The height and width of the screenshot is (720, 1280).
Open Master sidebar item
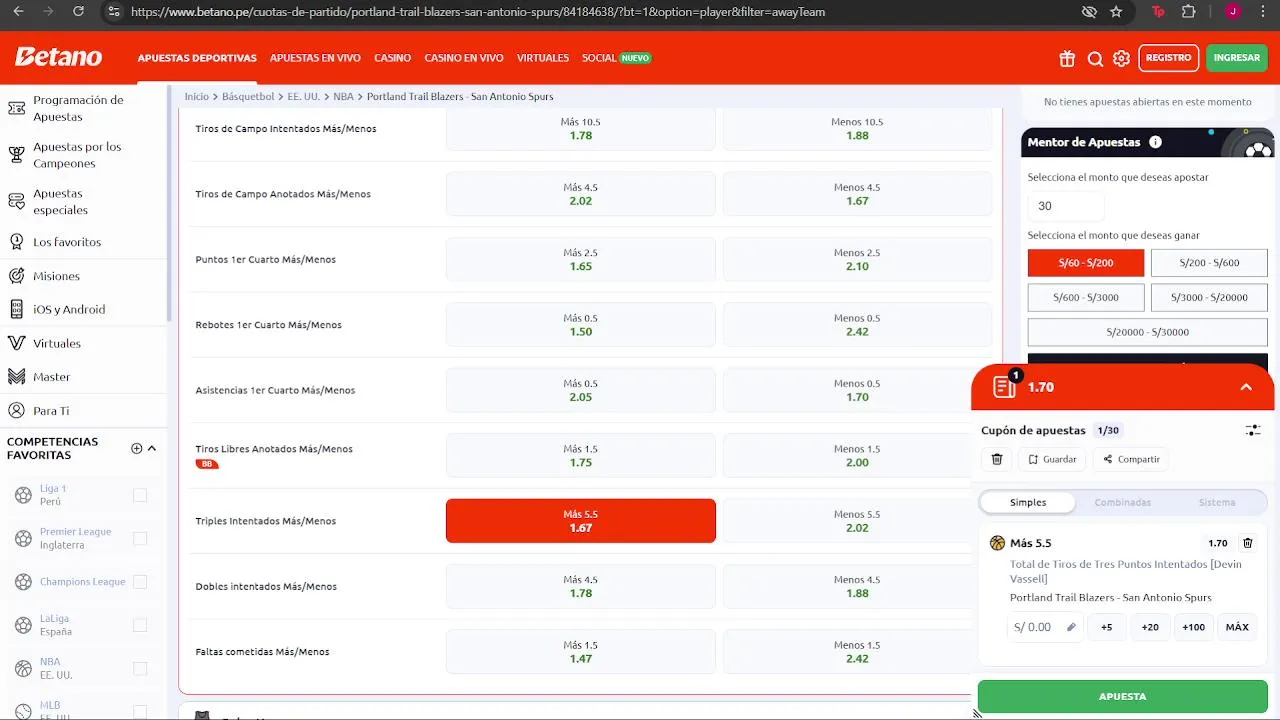pos(51,377)
